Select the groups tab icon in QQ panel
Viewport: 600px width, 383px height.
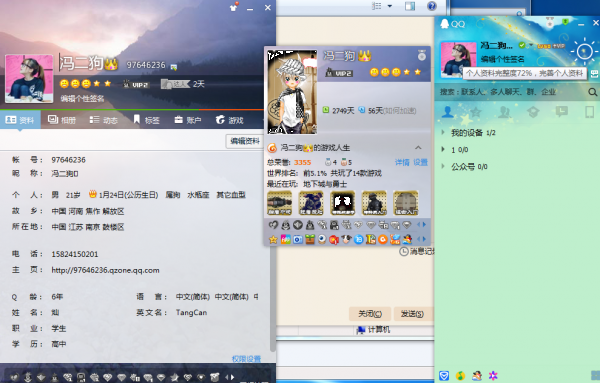tap(504, 112)
